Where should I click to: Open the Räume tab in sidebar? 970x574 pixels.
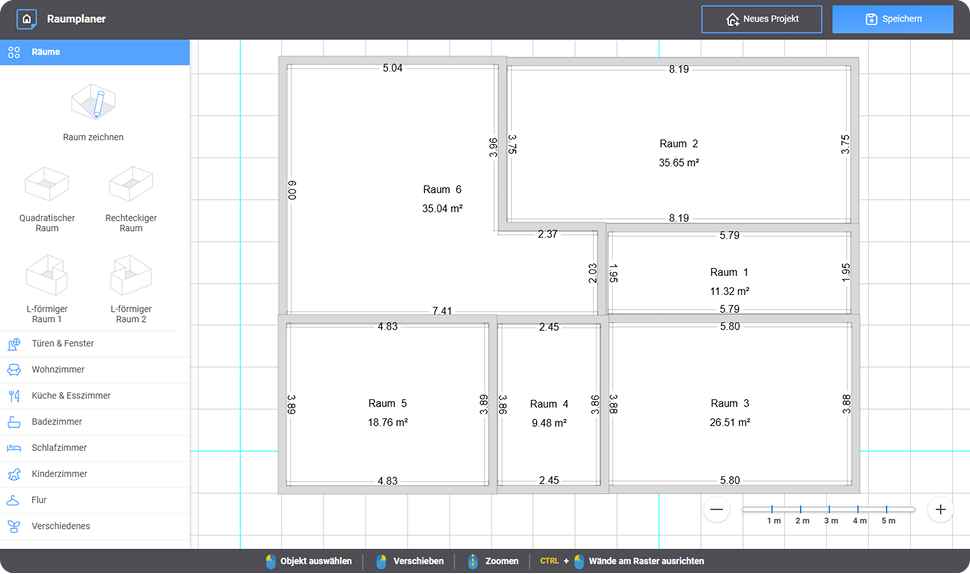pyautogui.click(x=94, y=51)
